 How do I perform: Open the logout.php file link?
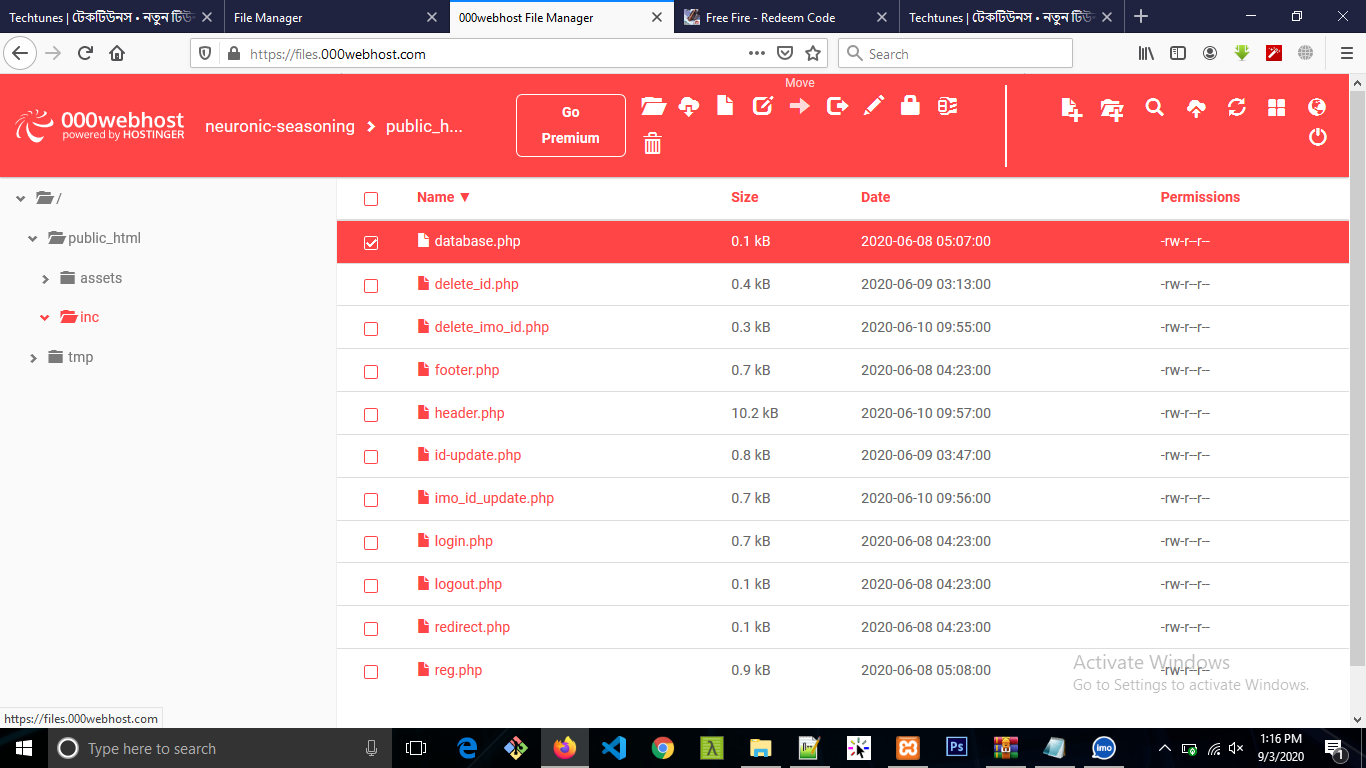click(468, 584)
